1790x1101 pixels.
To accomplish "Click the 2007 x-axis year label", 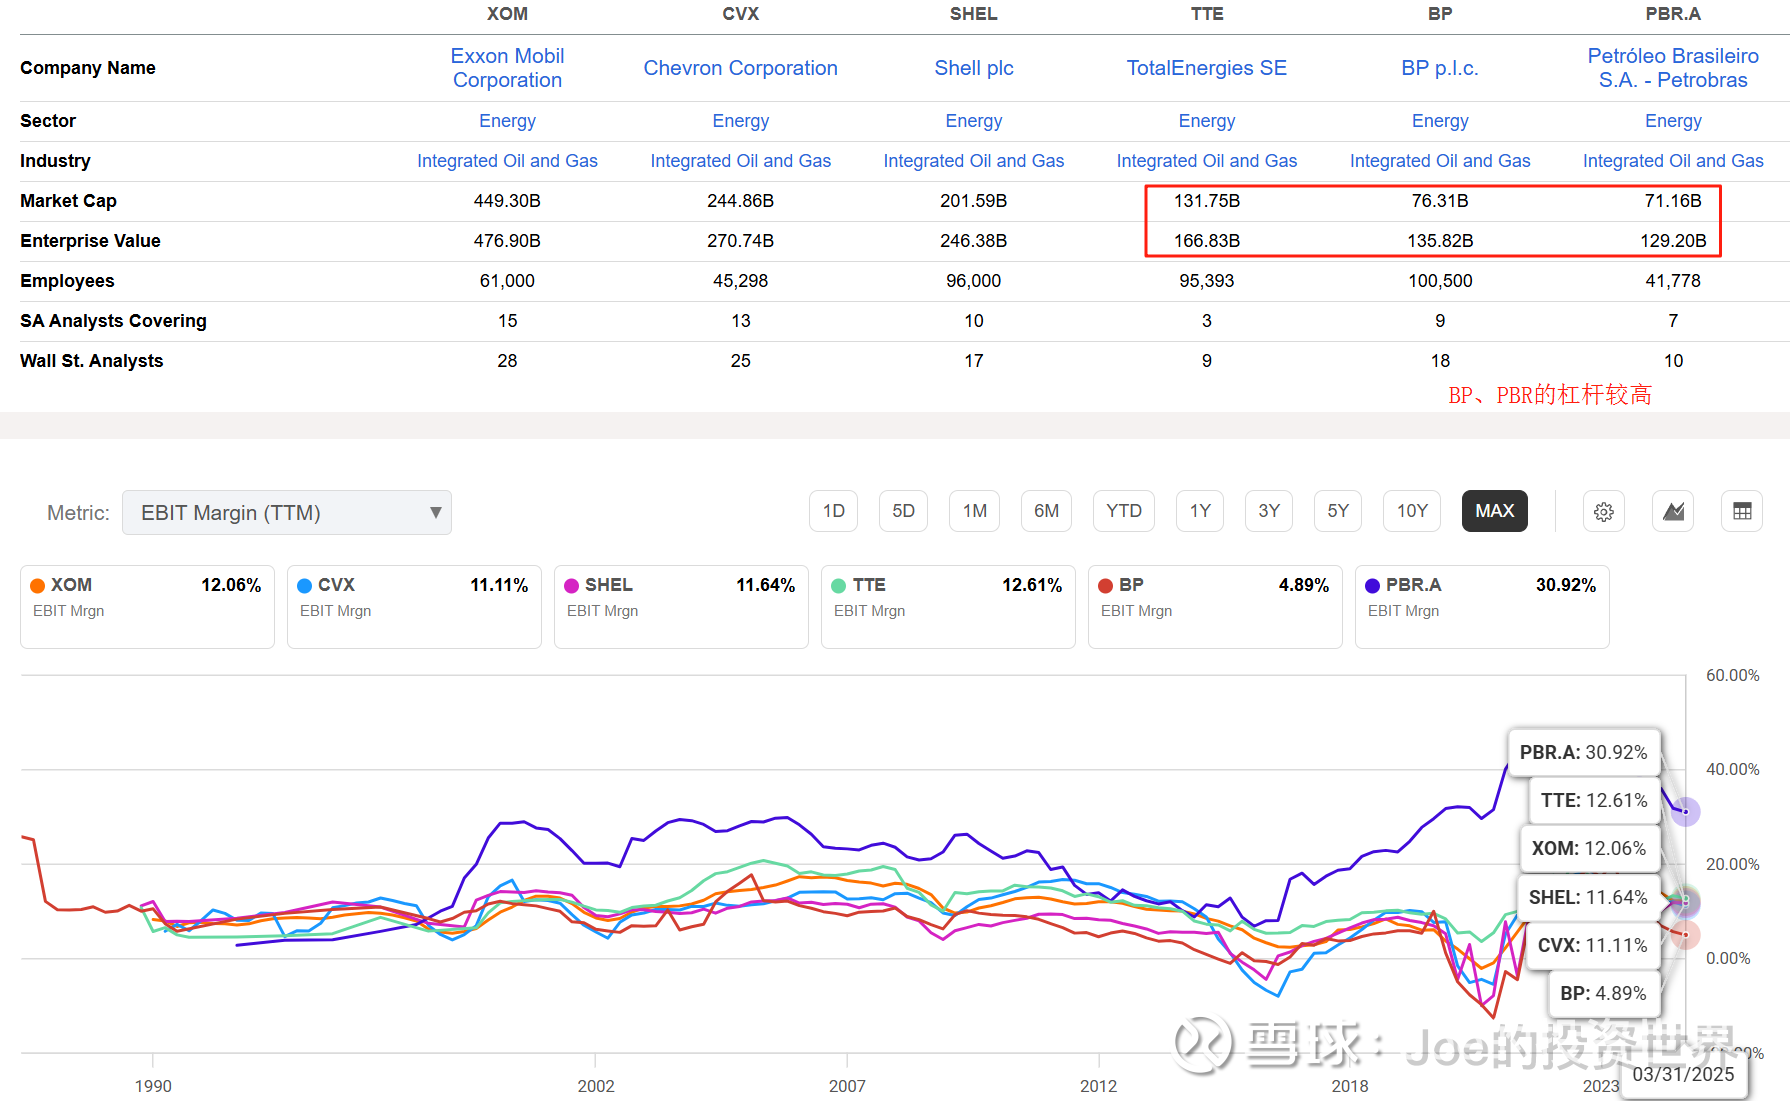I will coord(847,1086).
